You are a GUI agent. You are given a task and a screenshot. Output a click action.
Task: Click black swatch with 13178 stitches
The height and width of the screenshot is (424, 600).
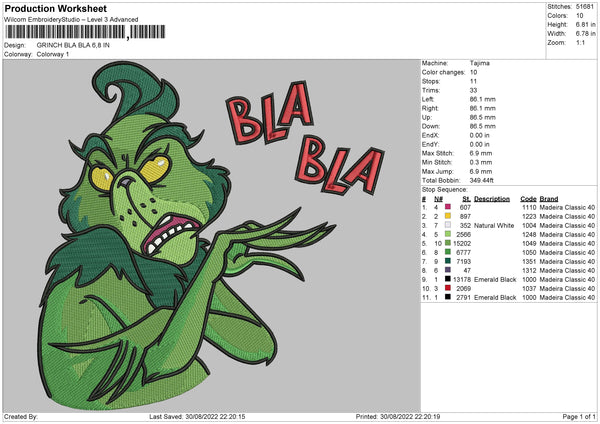tap(448, 279)
